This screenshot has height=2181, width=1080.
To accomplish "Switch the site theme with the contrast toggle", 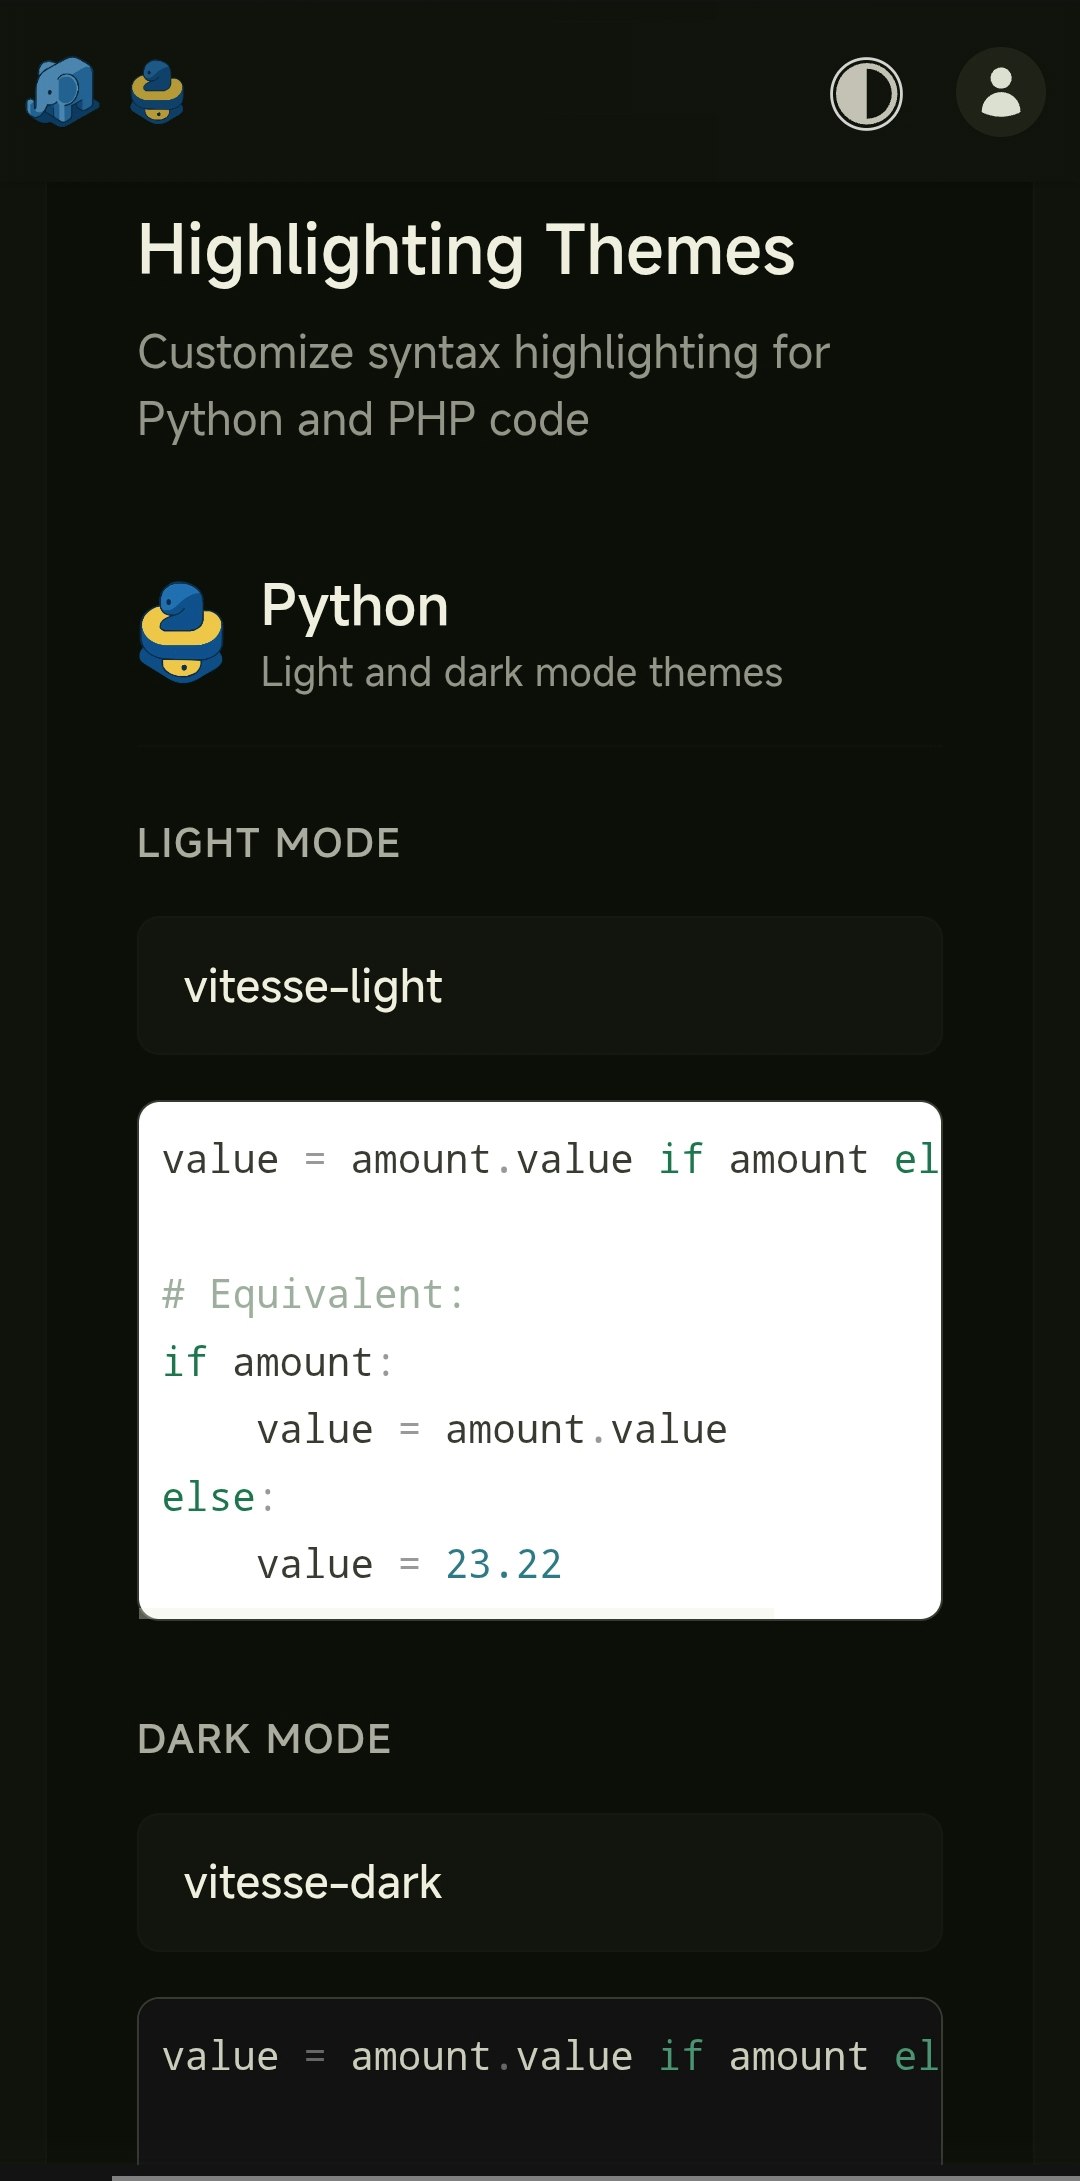I will click(866, 93).
